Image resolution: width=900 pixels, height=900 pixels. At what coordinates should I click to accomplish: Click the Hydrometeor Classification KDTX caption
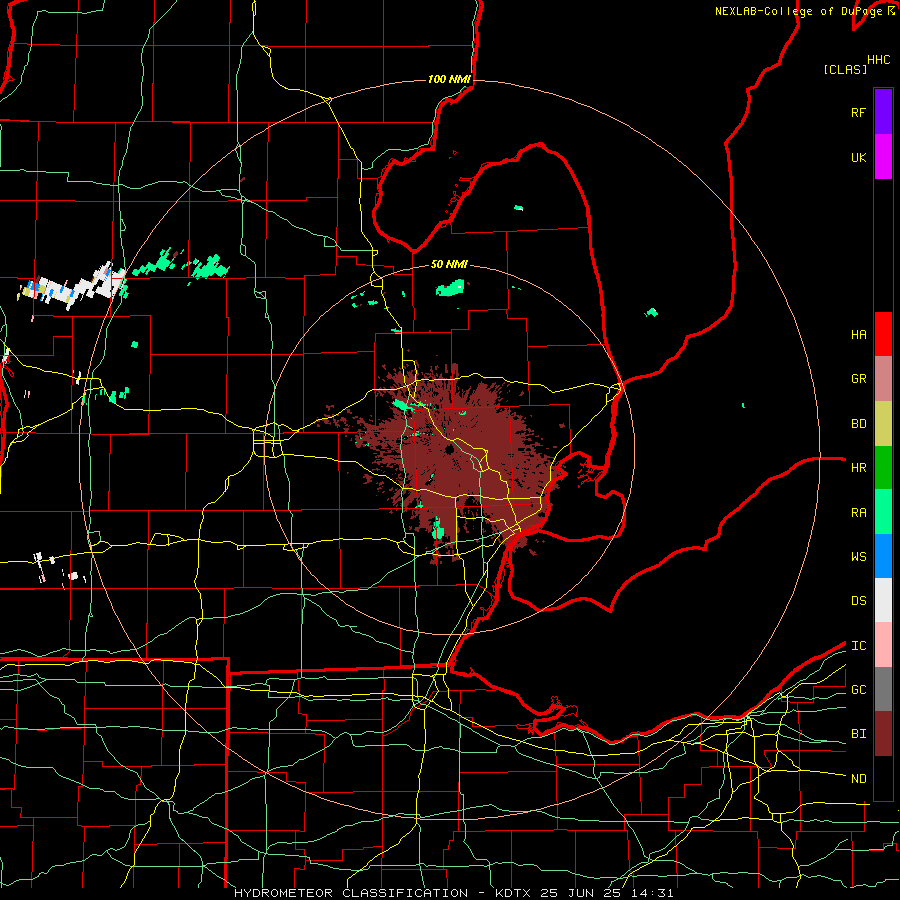(x=453, y=893)
